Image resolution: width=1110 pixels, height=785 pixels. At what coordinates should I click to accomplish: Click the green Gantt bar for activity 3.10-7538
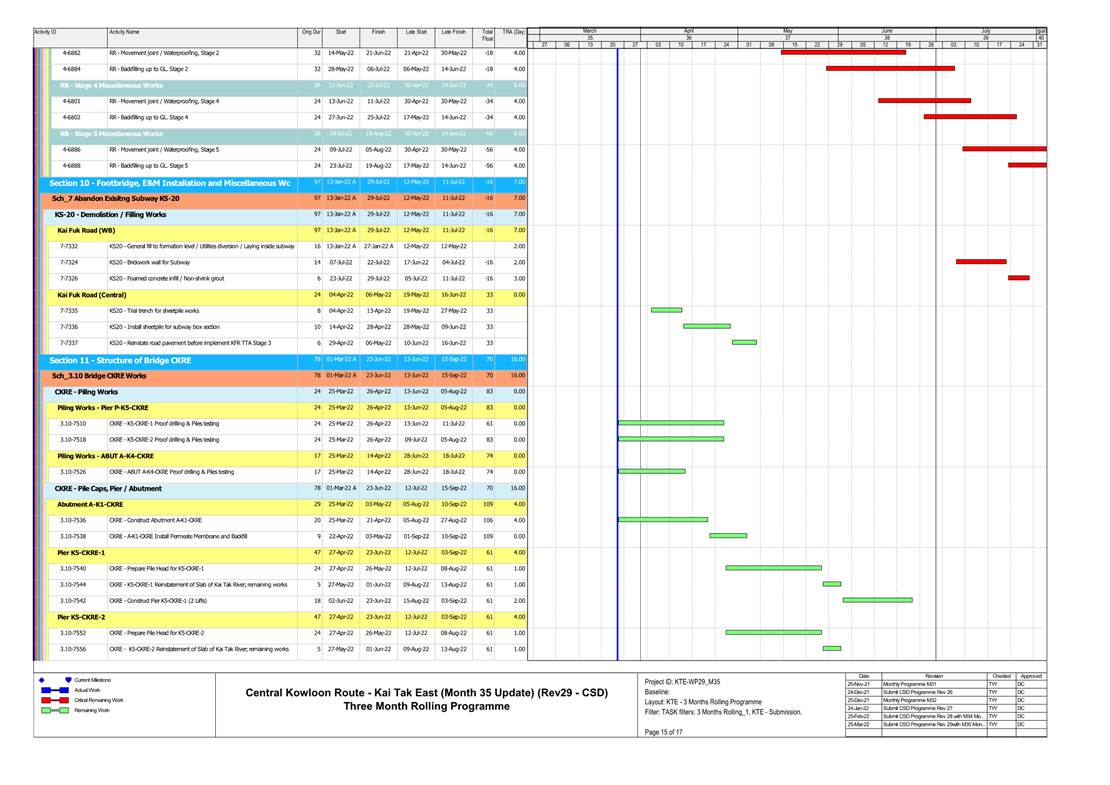point(727,536)
